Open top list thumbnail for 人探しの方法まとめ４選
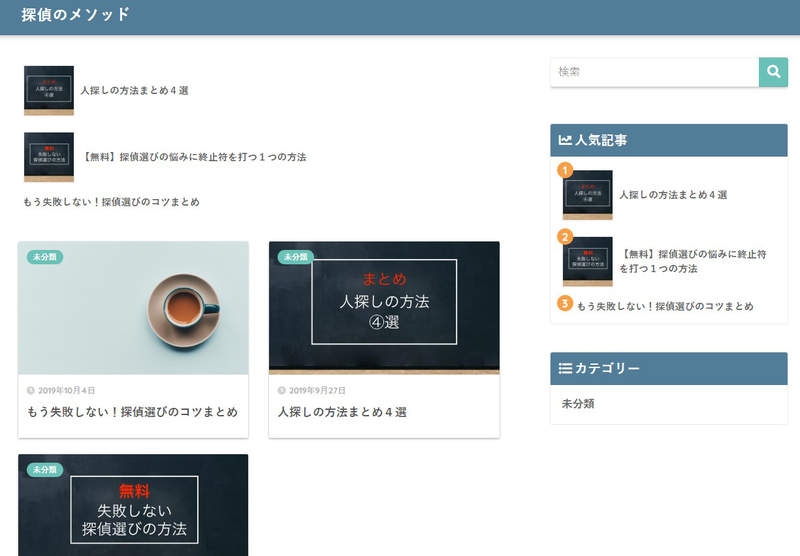The height and width of the screenshot is (556, 800). click(49, 91)
